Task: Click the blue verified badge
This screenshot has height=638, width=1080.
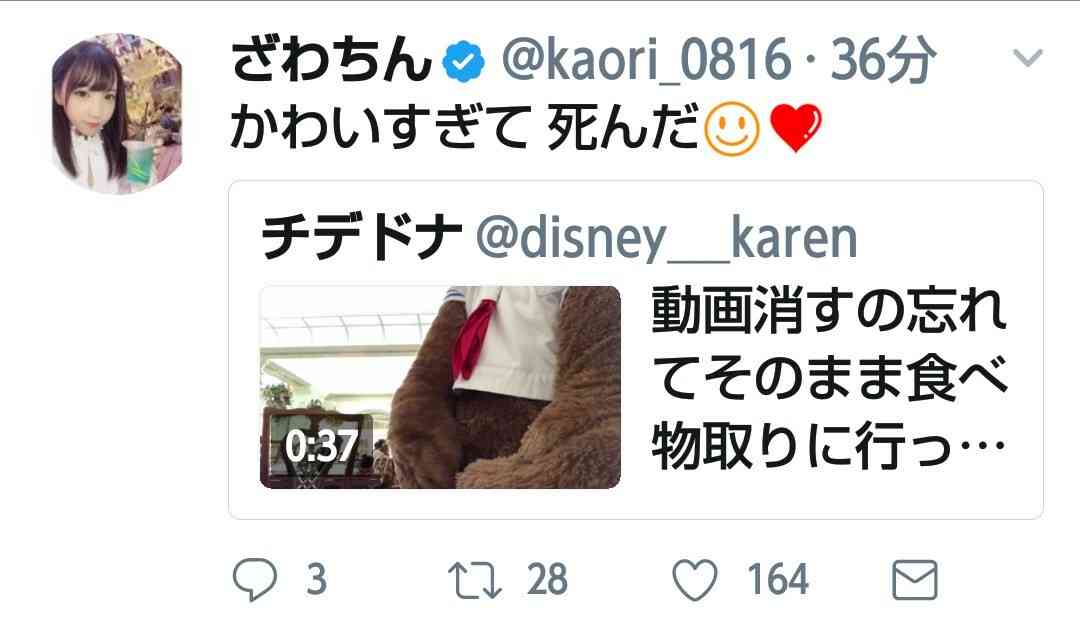Action: [x=463, y=61]
